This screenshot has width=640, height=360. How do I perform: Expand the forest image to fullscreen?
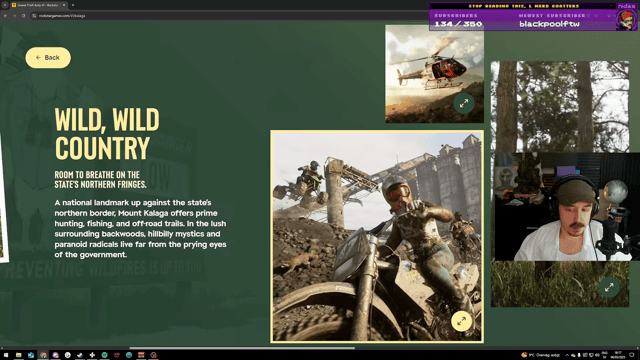[609, 287]
